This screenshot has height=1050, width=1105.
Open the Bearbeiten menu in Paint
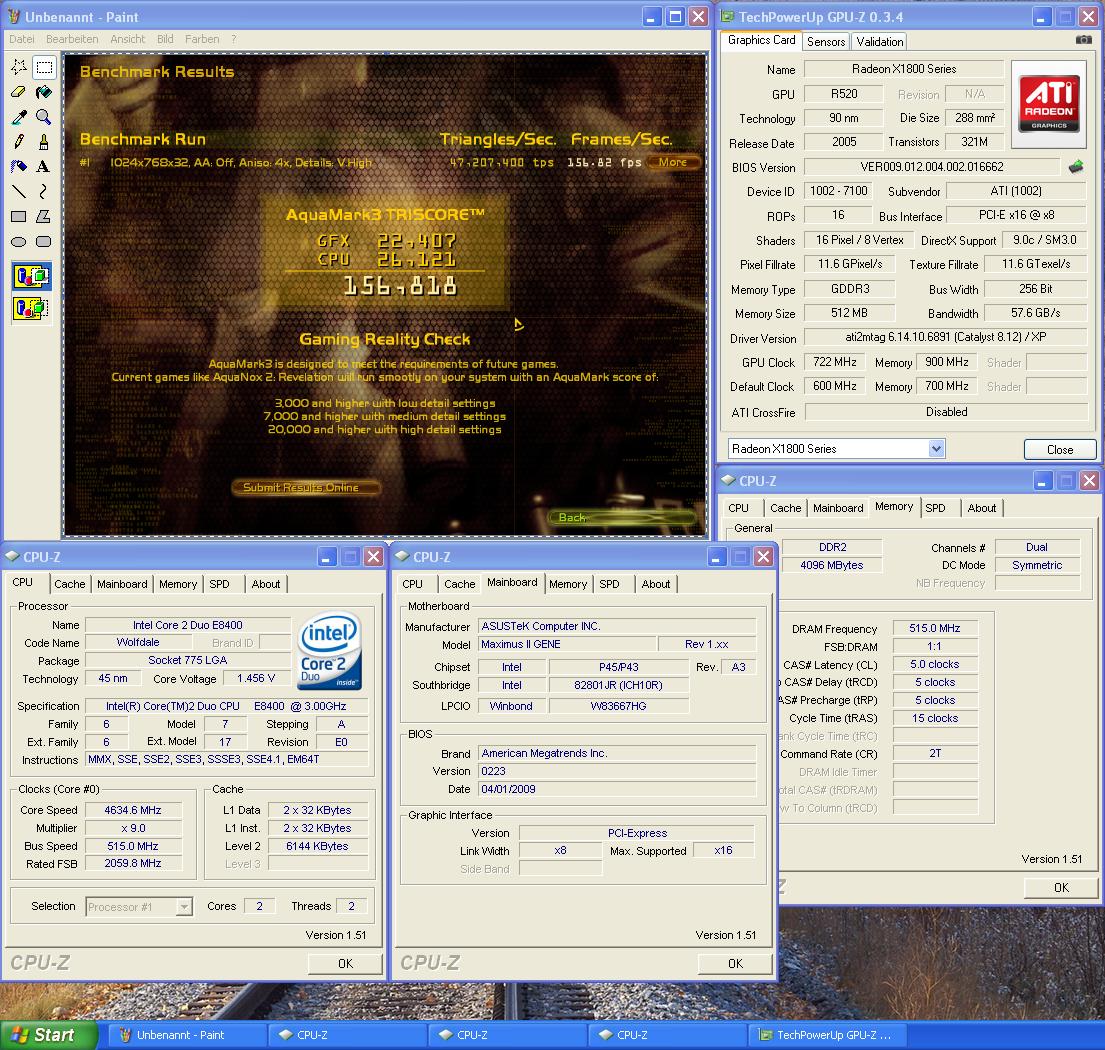point(72,39)
